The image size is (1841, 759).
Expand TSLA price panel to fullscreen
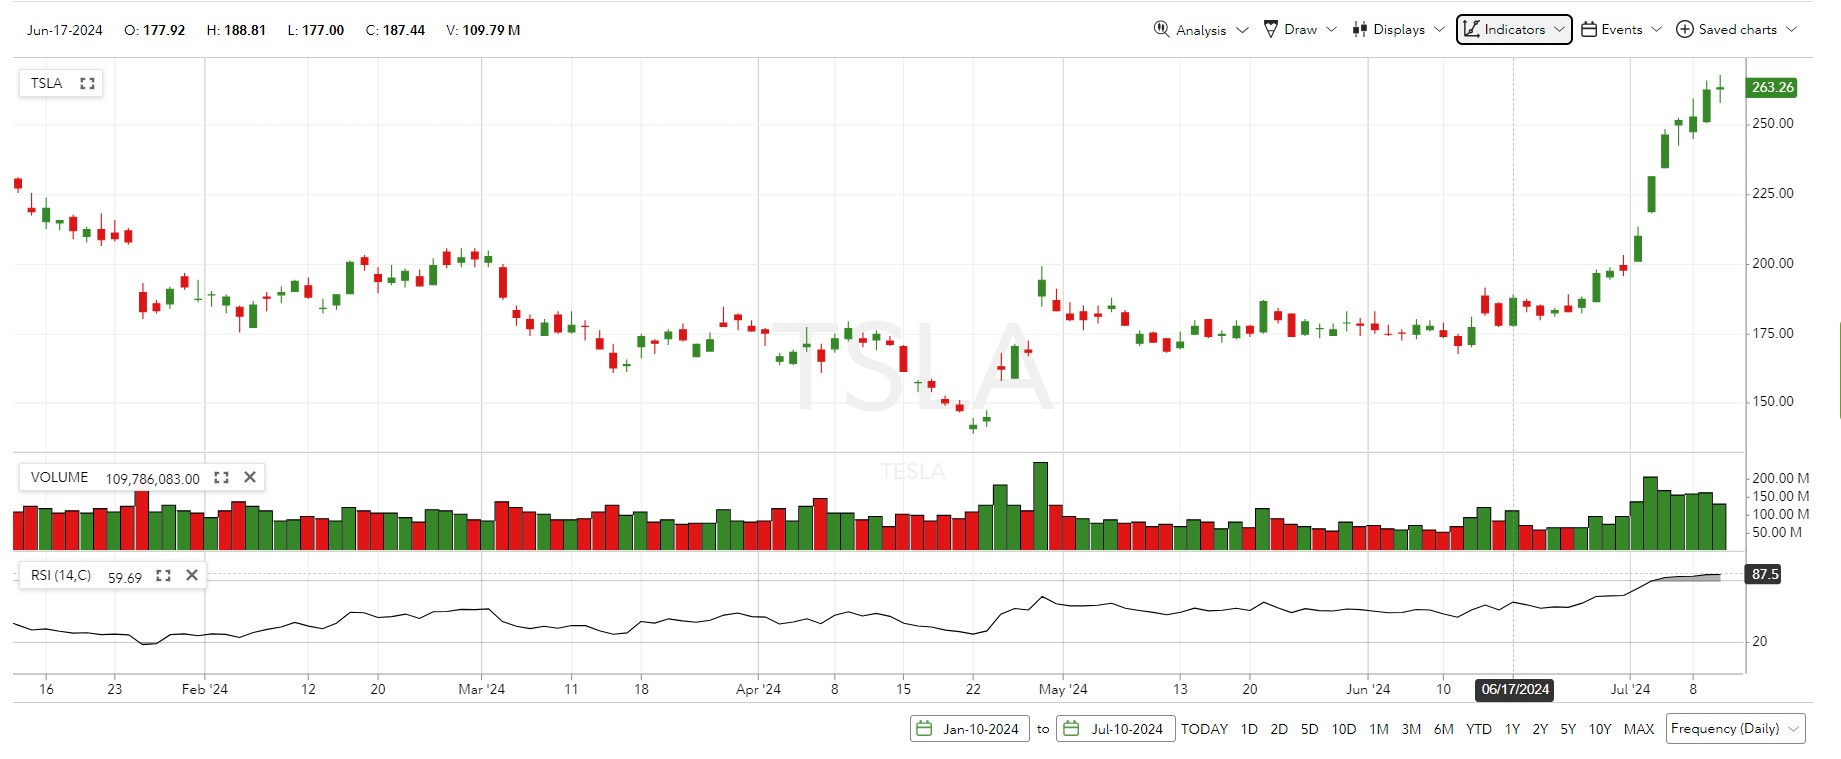[87, 83]
